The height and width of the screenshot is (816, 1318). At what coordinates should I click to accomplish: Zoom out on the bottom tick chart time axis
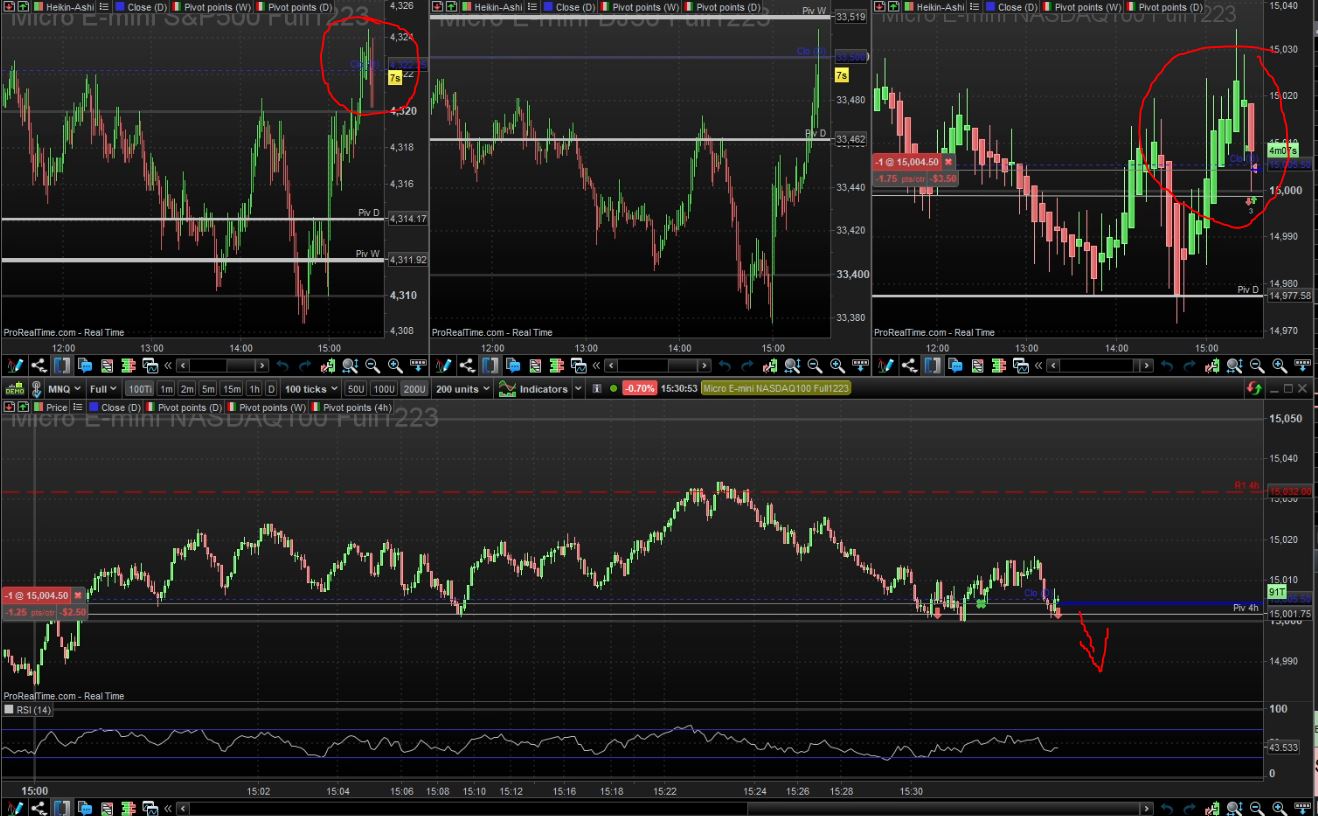(x=1257, y=808)
